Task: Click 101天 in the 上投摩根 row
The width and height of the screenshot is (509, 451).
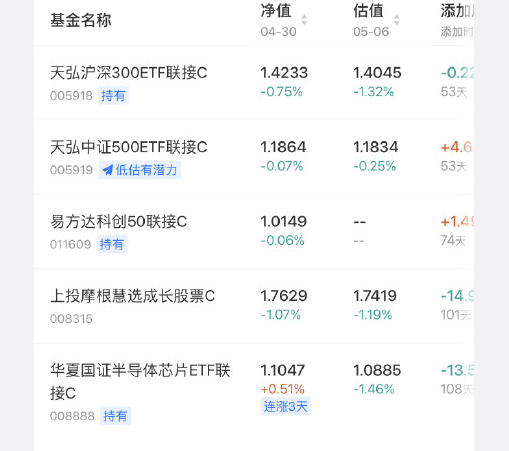Action: click(456, 315)
